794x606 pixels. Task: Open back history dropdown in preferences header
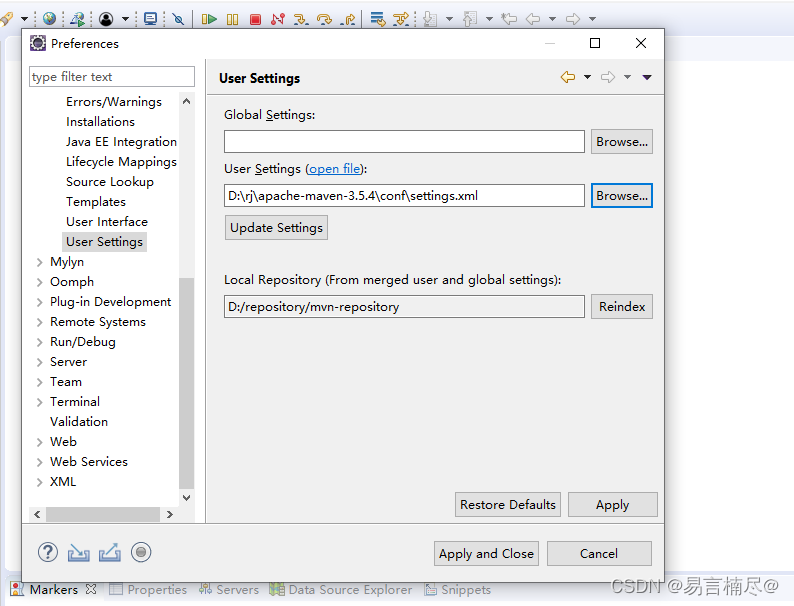587,77
